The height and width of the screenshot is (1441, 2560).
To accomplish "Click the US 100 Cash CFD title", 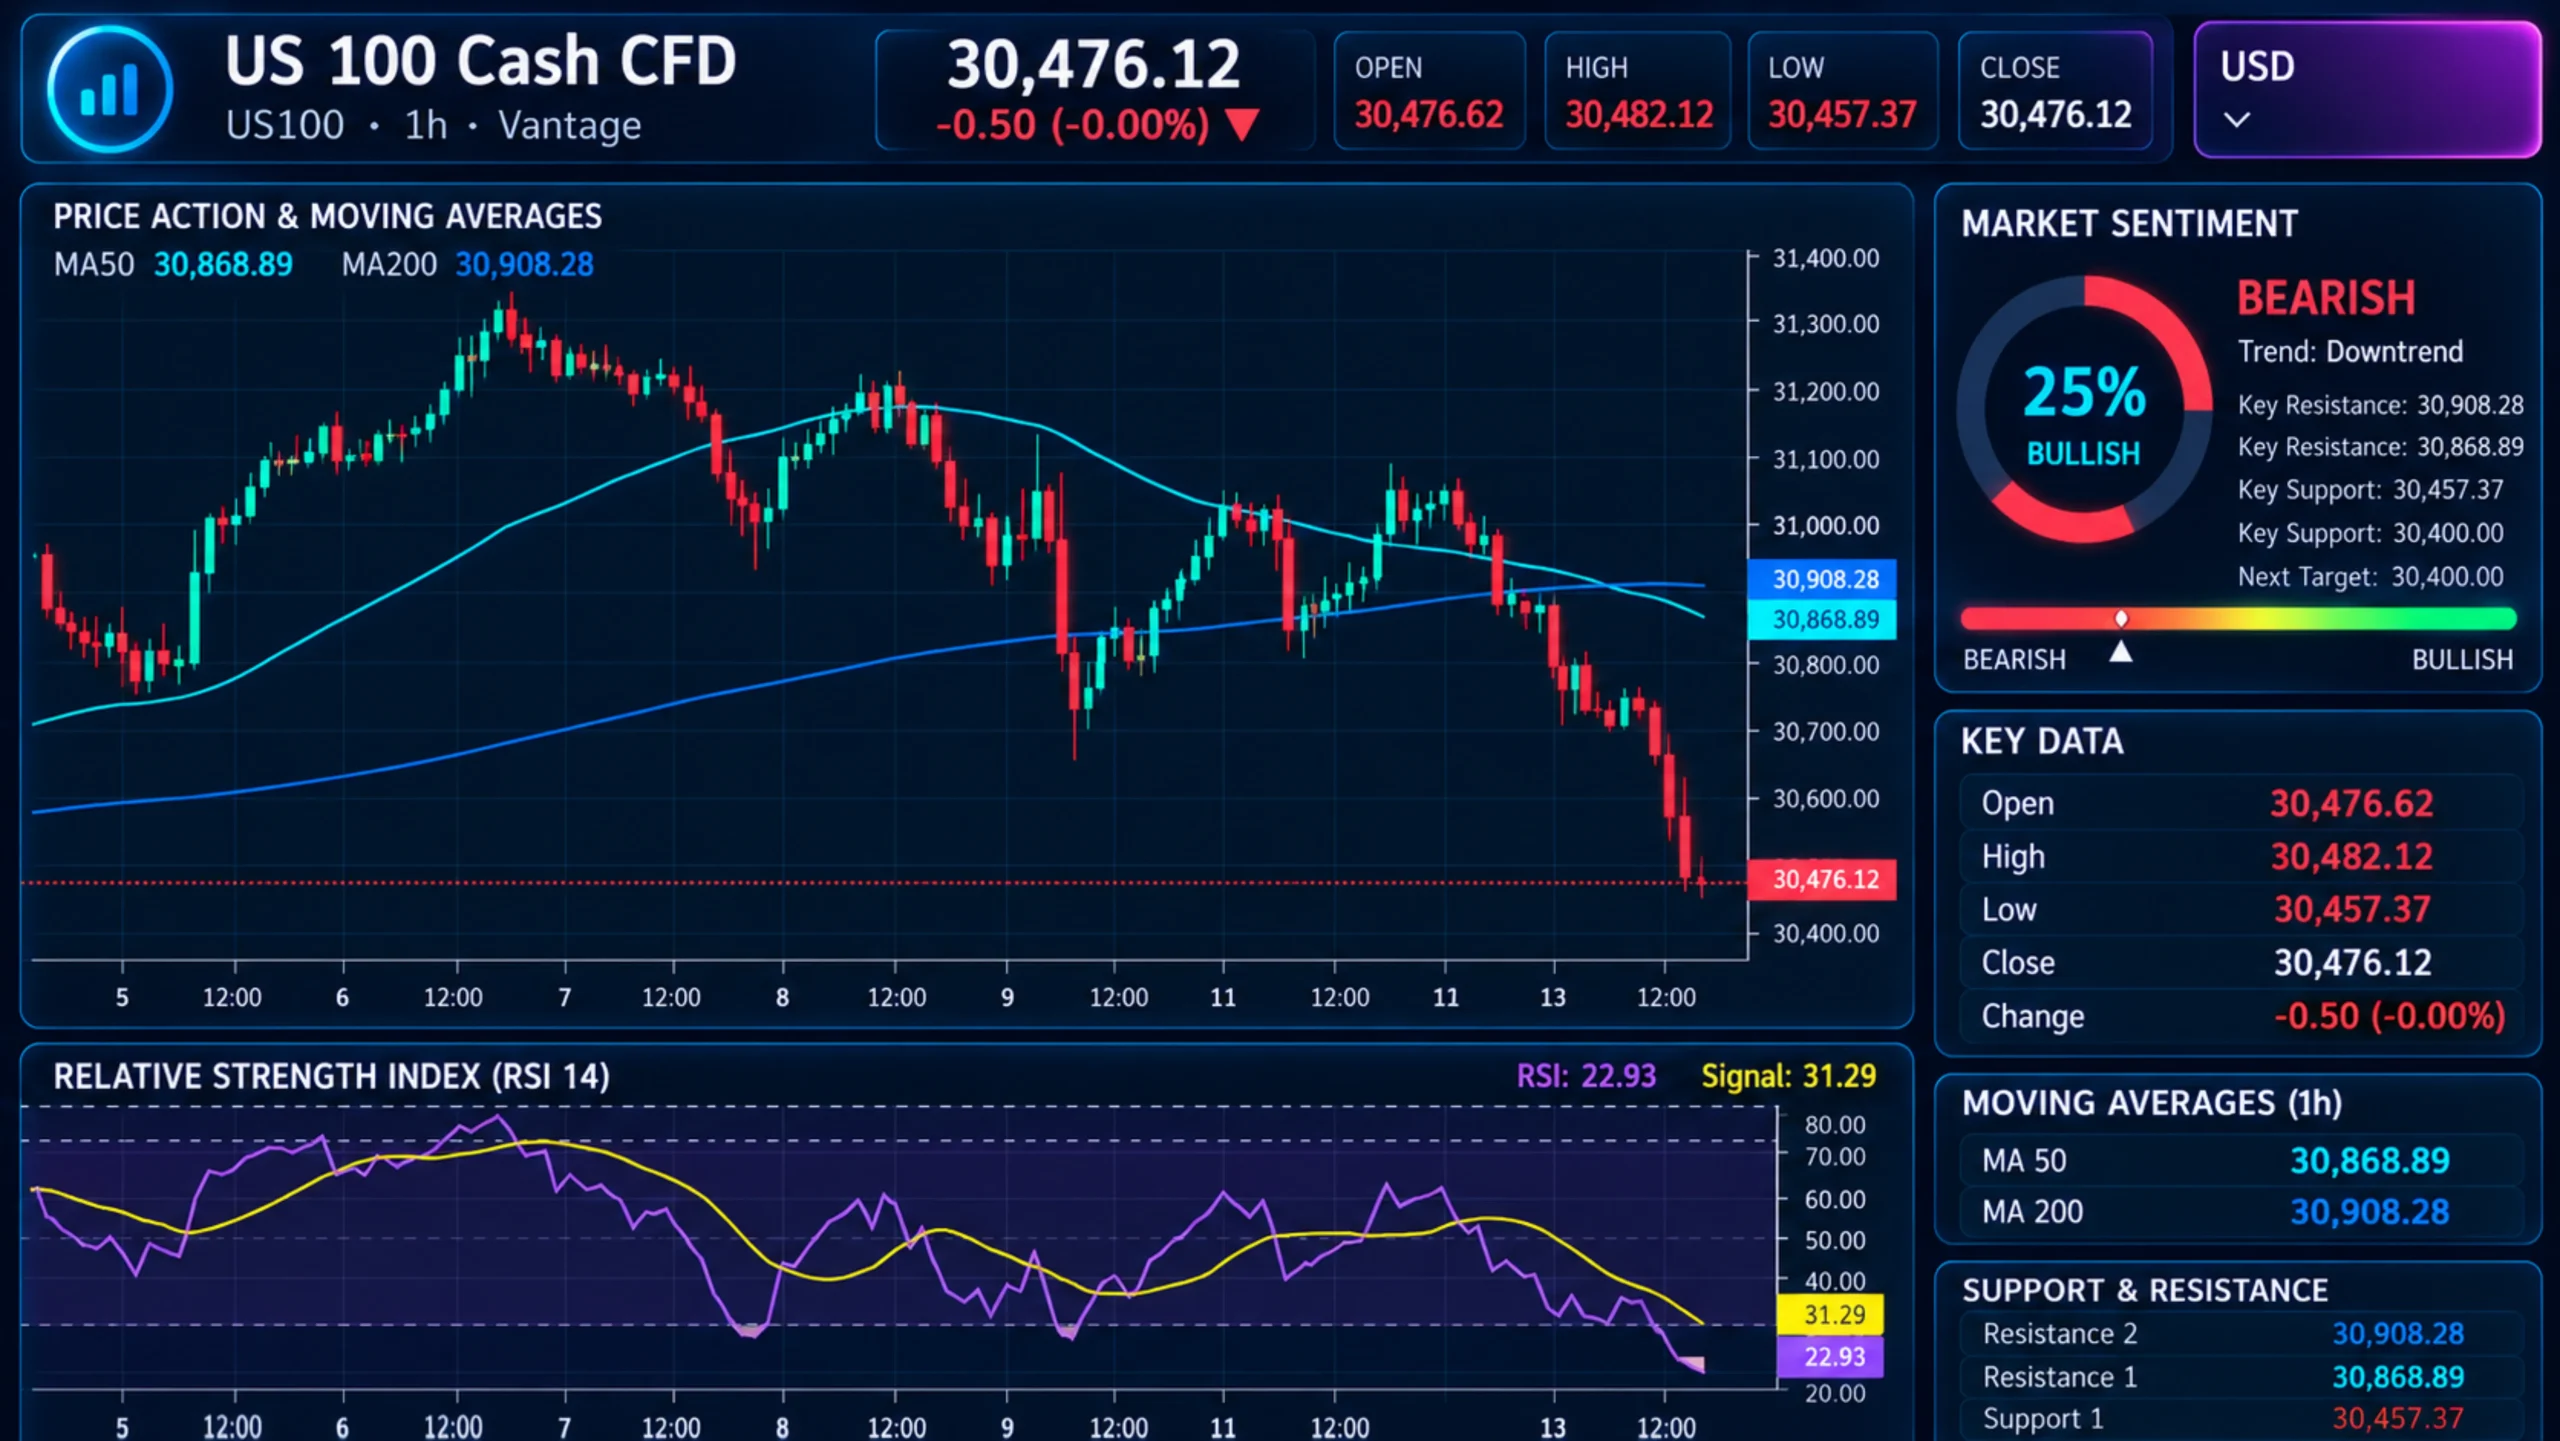I will coord(480,60).
